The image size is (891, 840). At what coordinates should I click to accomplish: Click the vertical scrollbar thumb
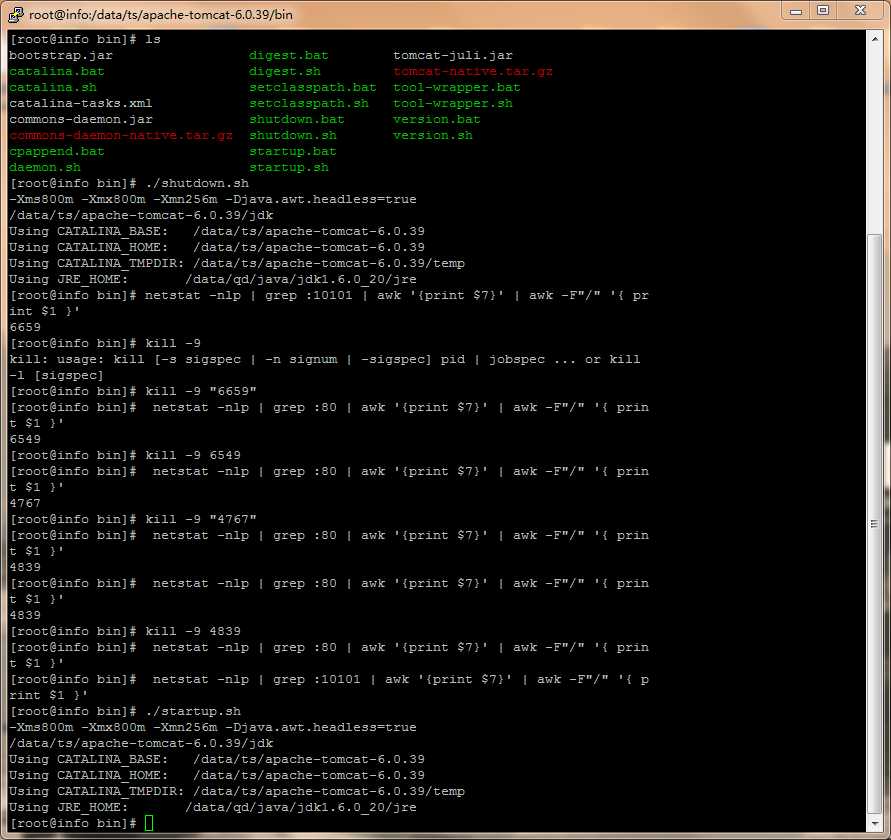pyautogui.click(x=875, y=523)
